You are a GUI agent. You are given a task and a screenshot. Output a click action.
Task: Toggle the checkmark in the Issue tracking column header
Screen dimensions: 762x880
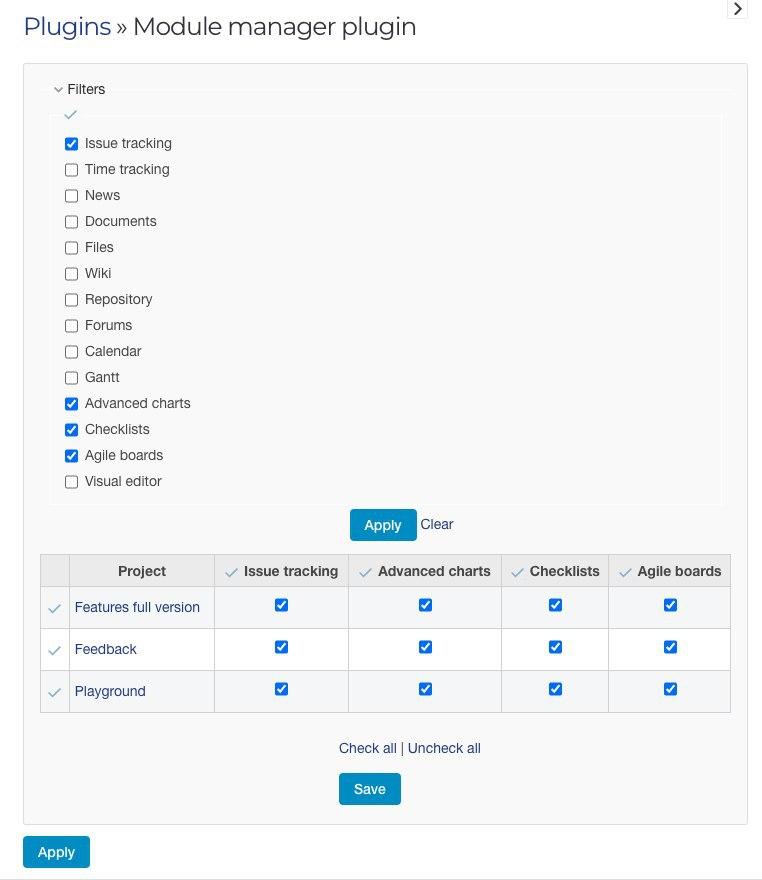(x=230, y=571)
